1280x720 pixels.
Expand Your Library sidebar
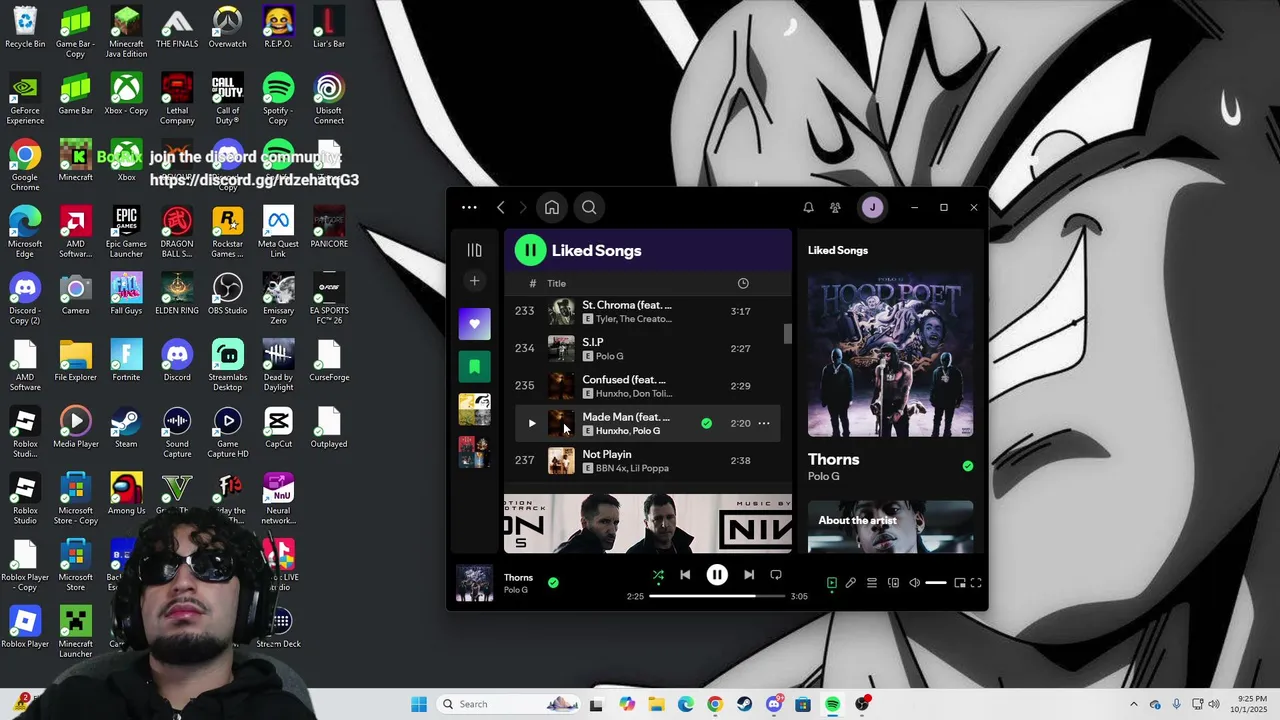click(x=475, y=250)
